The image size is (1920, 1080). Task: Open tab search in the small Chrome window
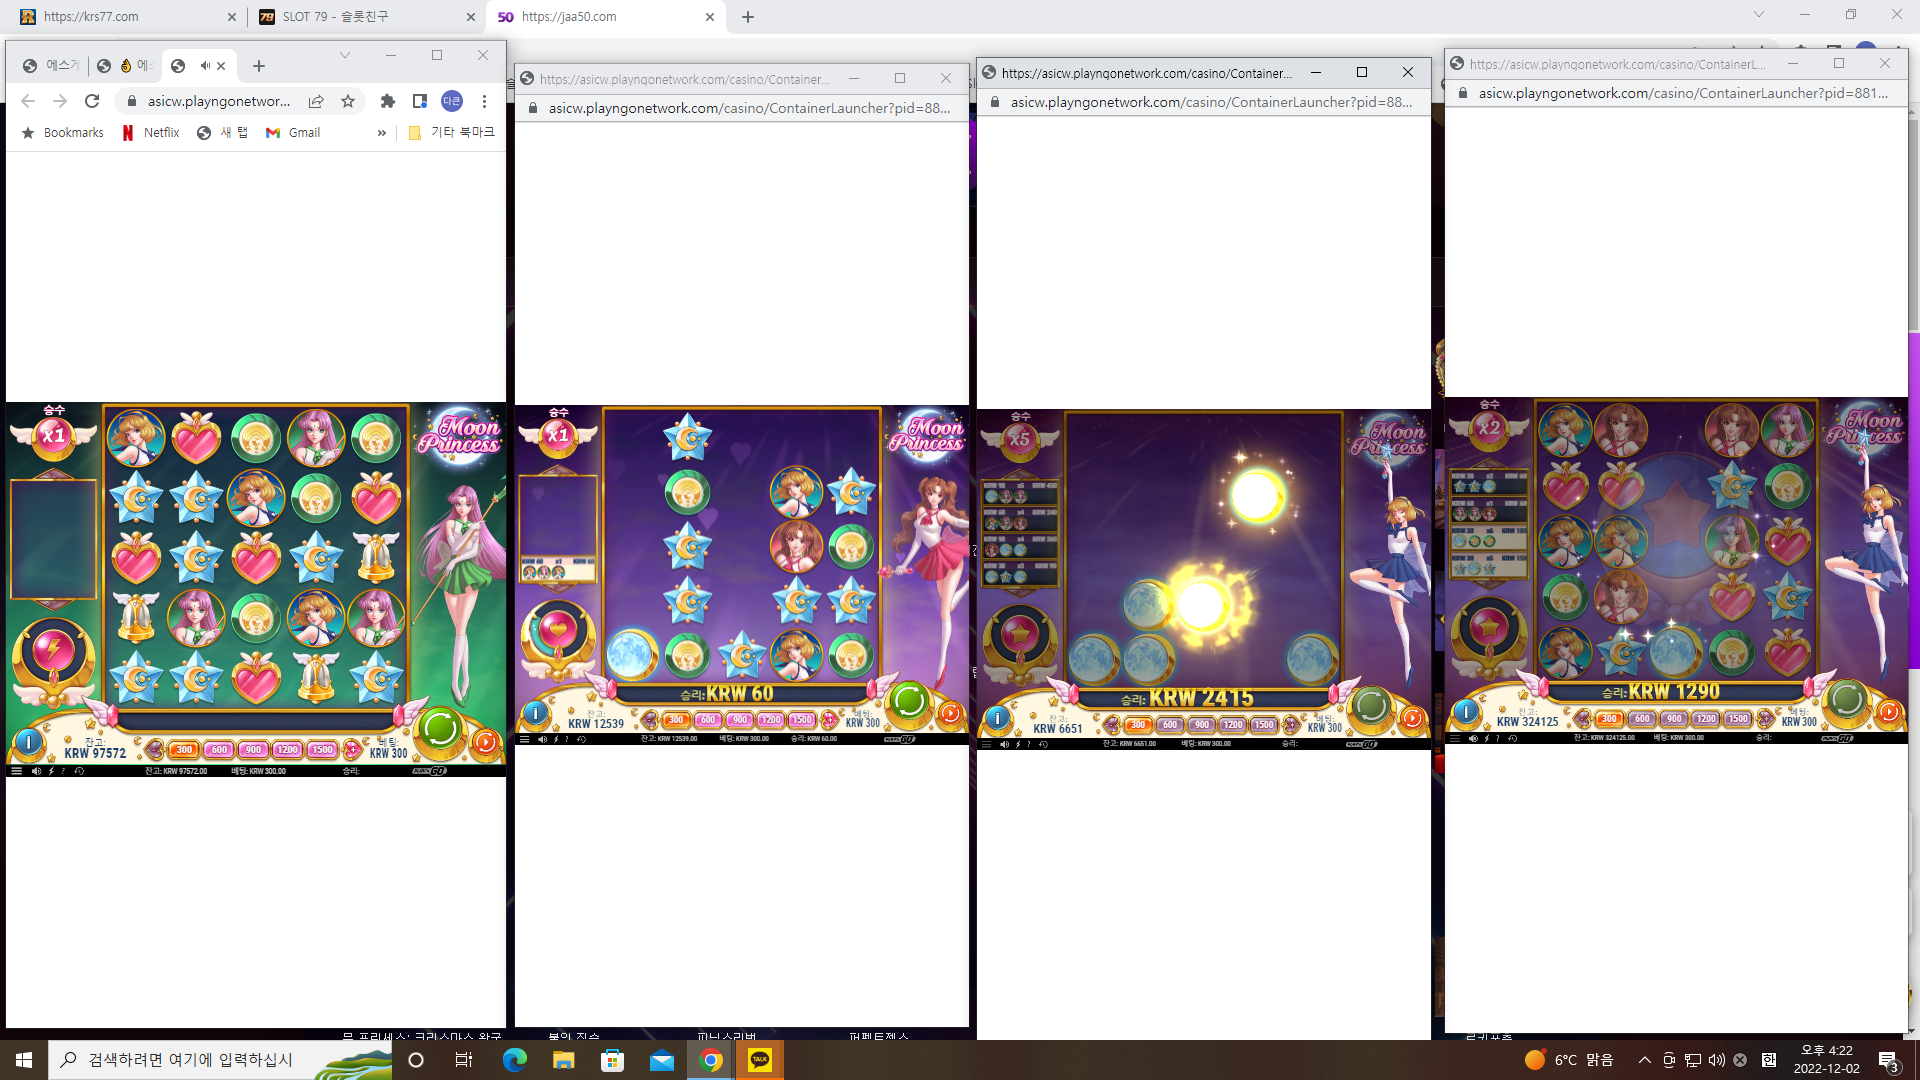pos(345,55)
